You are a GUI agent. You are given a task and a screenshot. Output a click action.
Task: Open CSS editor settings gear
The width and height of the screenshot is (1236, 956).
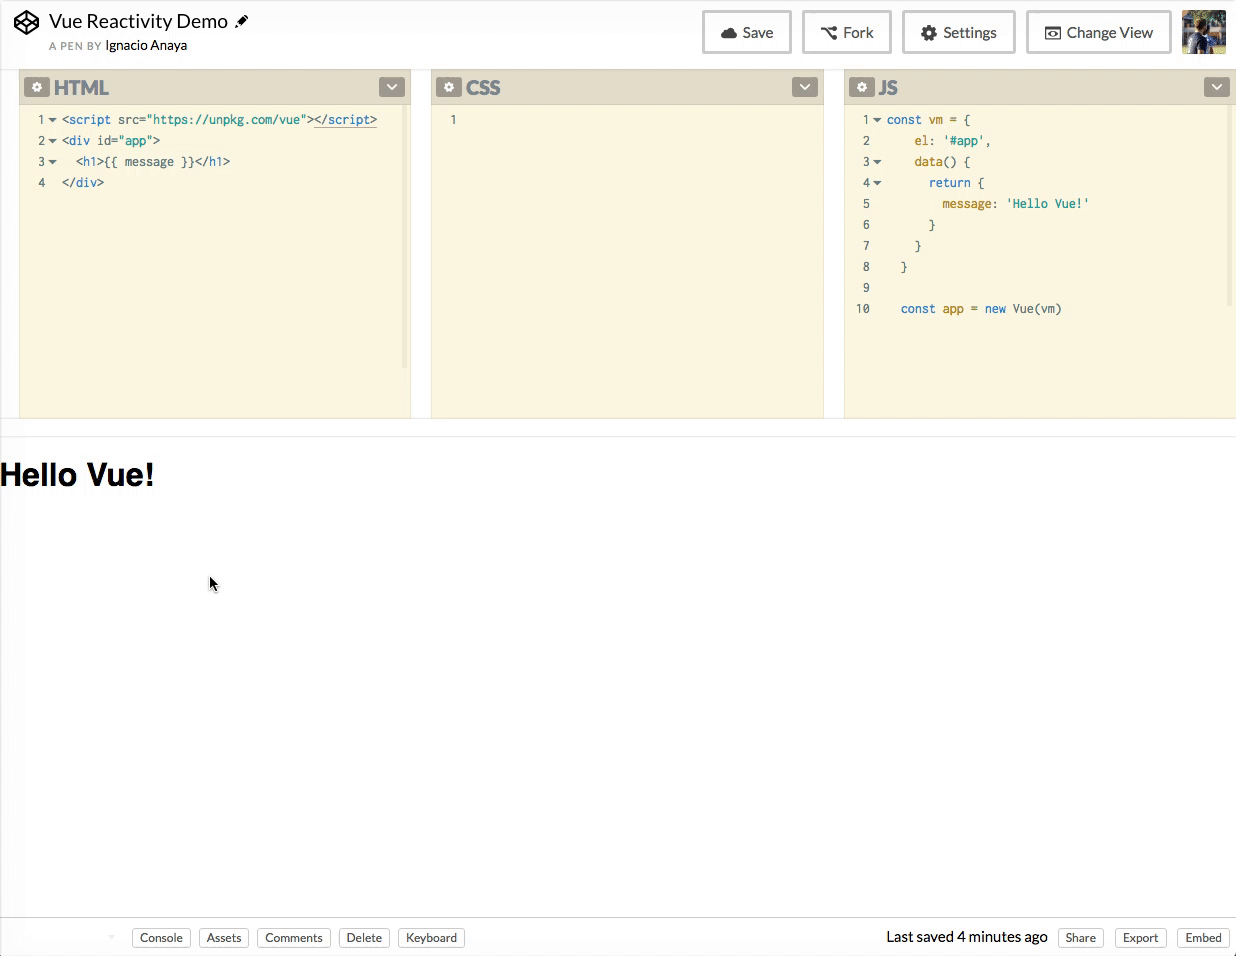[x=449, y=87]
